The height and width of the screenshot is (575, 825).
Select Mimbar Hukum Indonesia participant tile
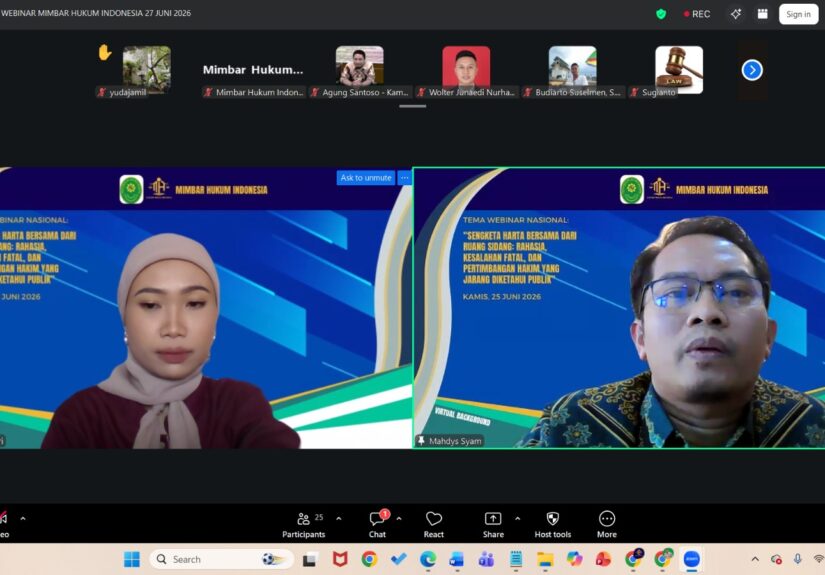[253, 70]
